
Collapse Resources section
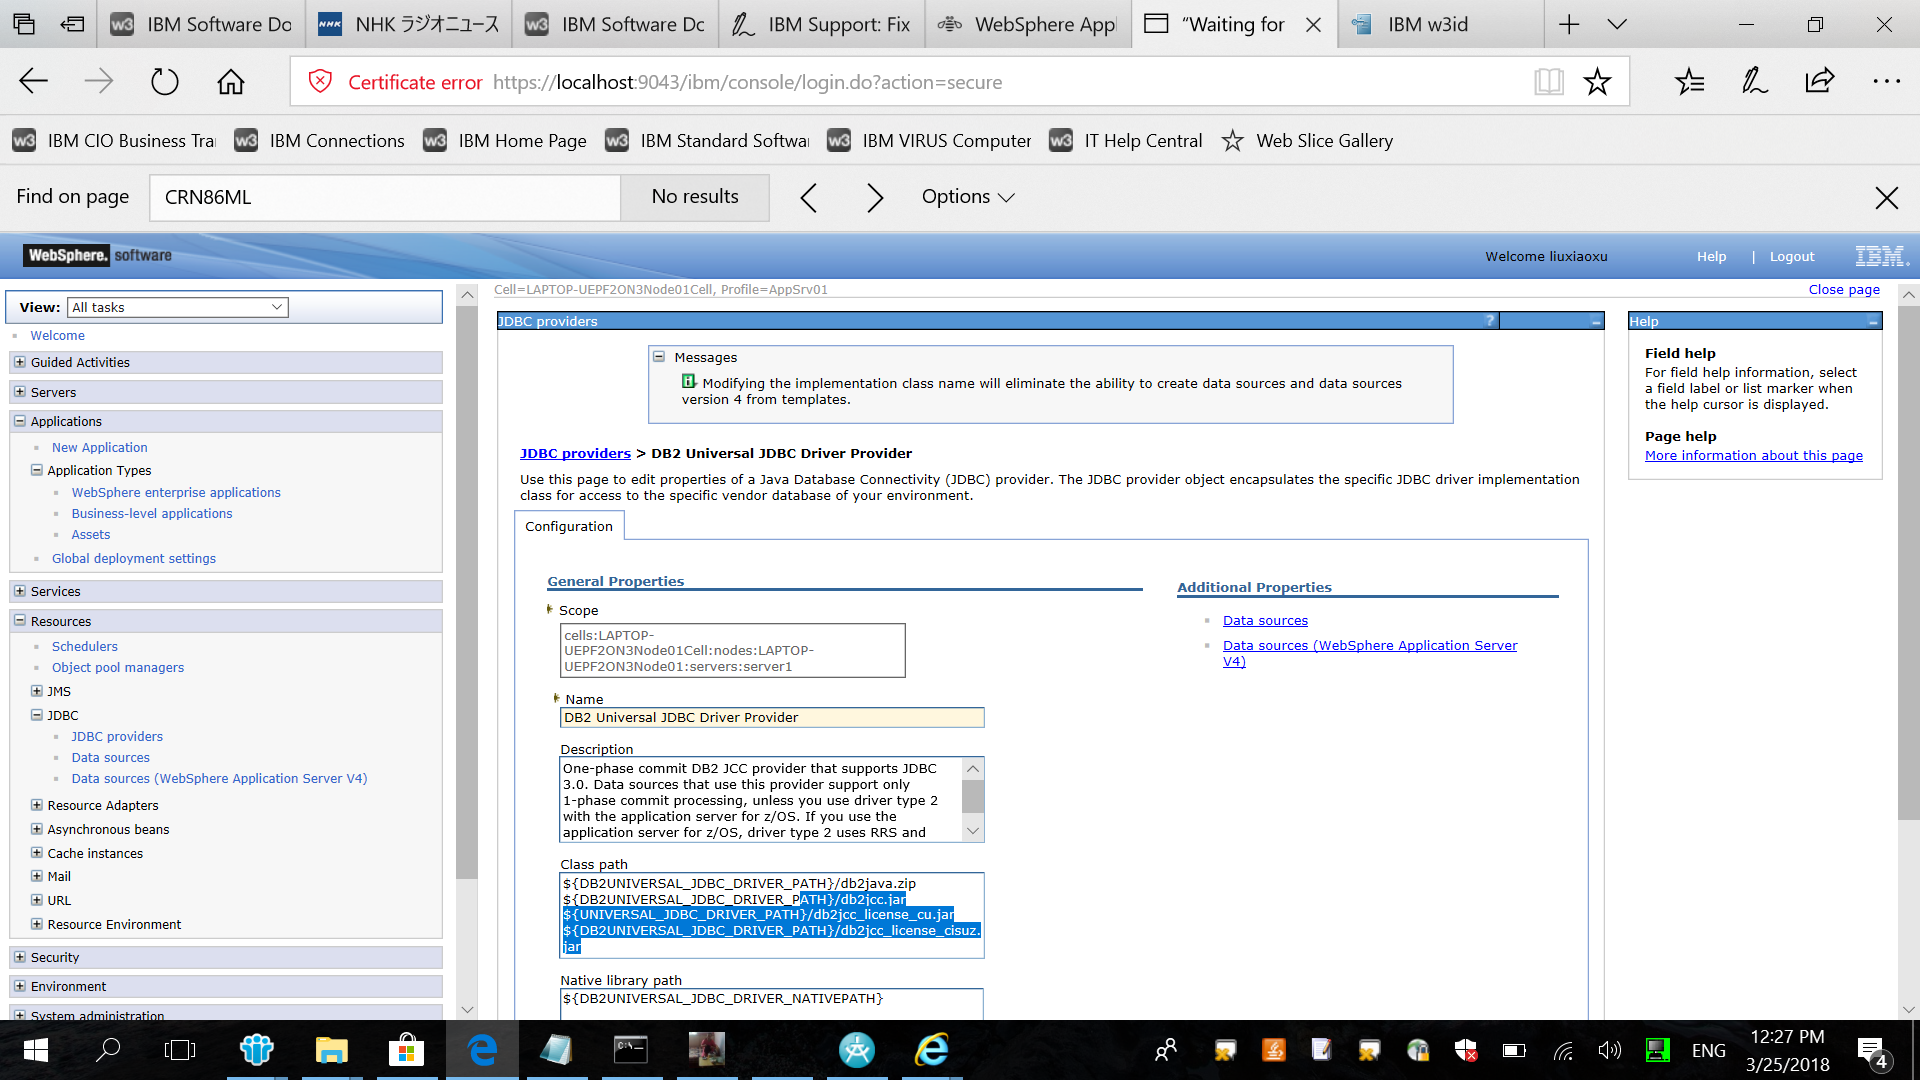pos(19,621)
